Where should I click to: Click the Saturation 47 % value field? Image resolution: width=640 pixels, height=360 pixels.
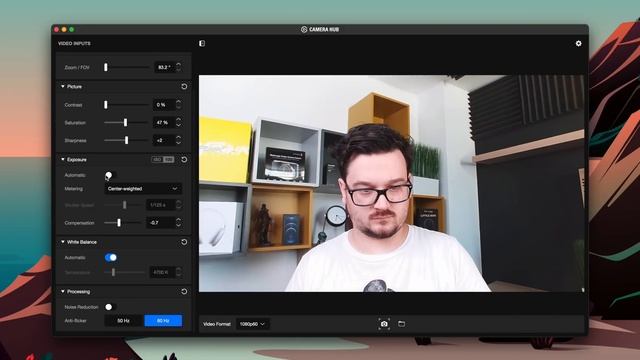point(164,122)
